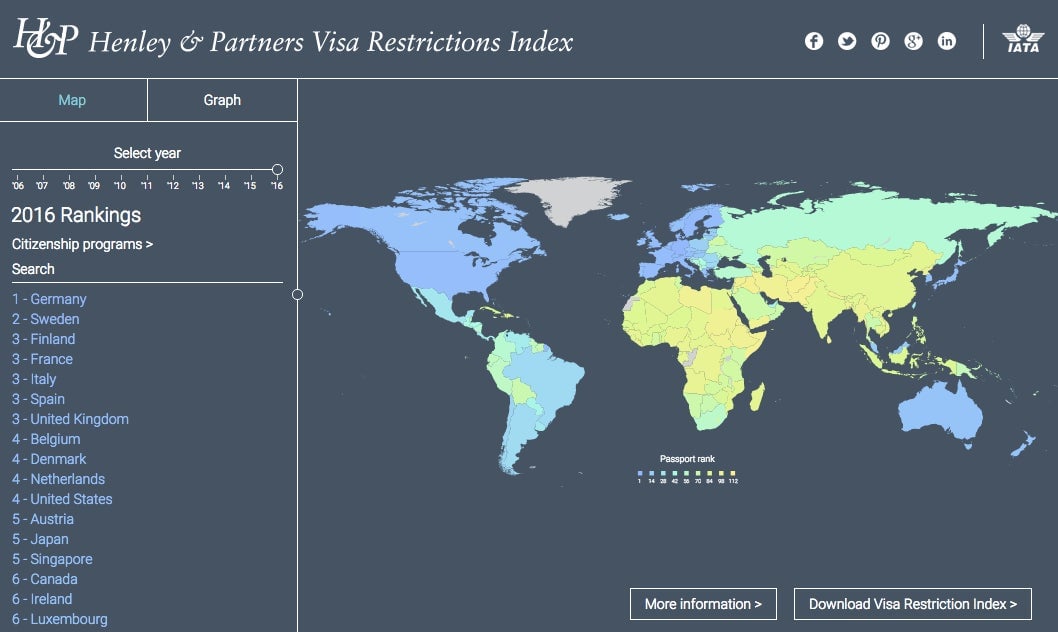
Task: Select 3 - France in rankings
Action: point(43,359)
